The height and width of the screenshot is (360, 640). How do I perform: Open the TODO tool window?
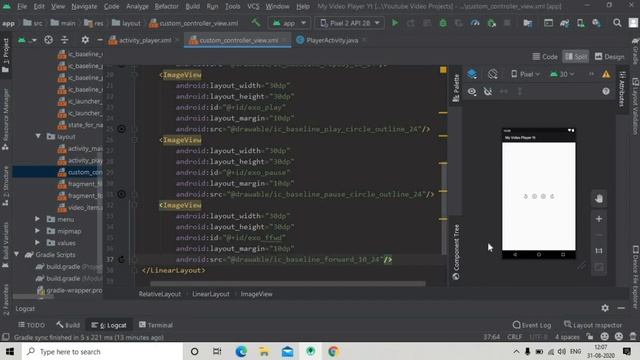click(31, 325)
